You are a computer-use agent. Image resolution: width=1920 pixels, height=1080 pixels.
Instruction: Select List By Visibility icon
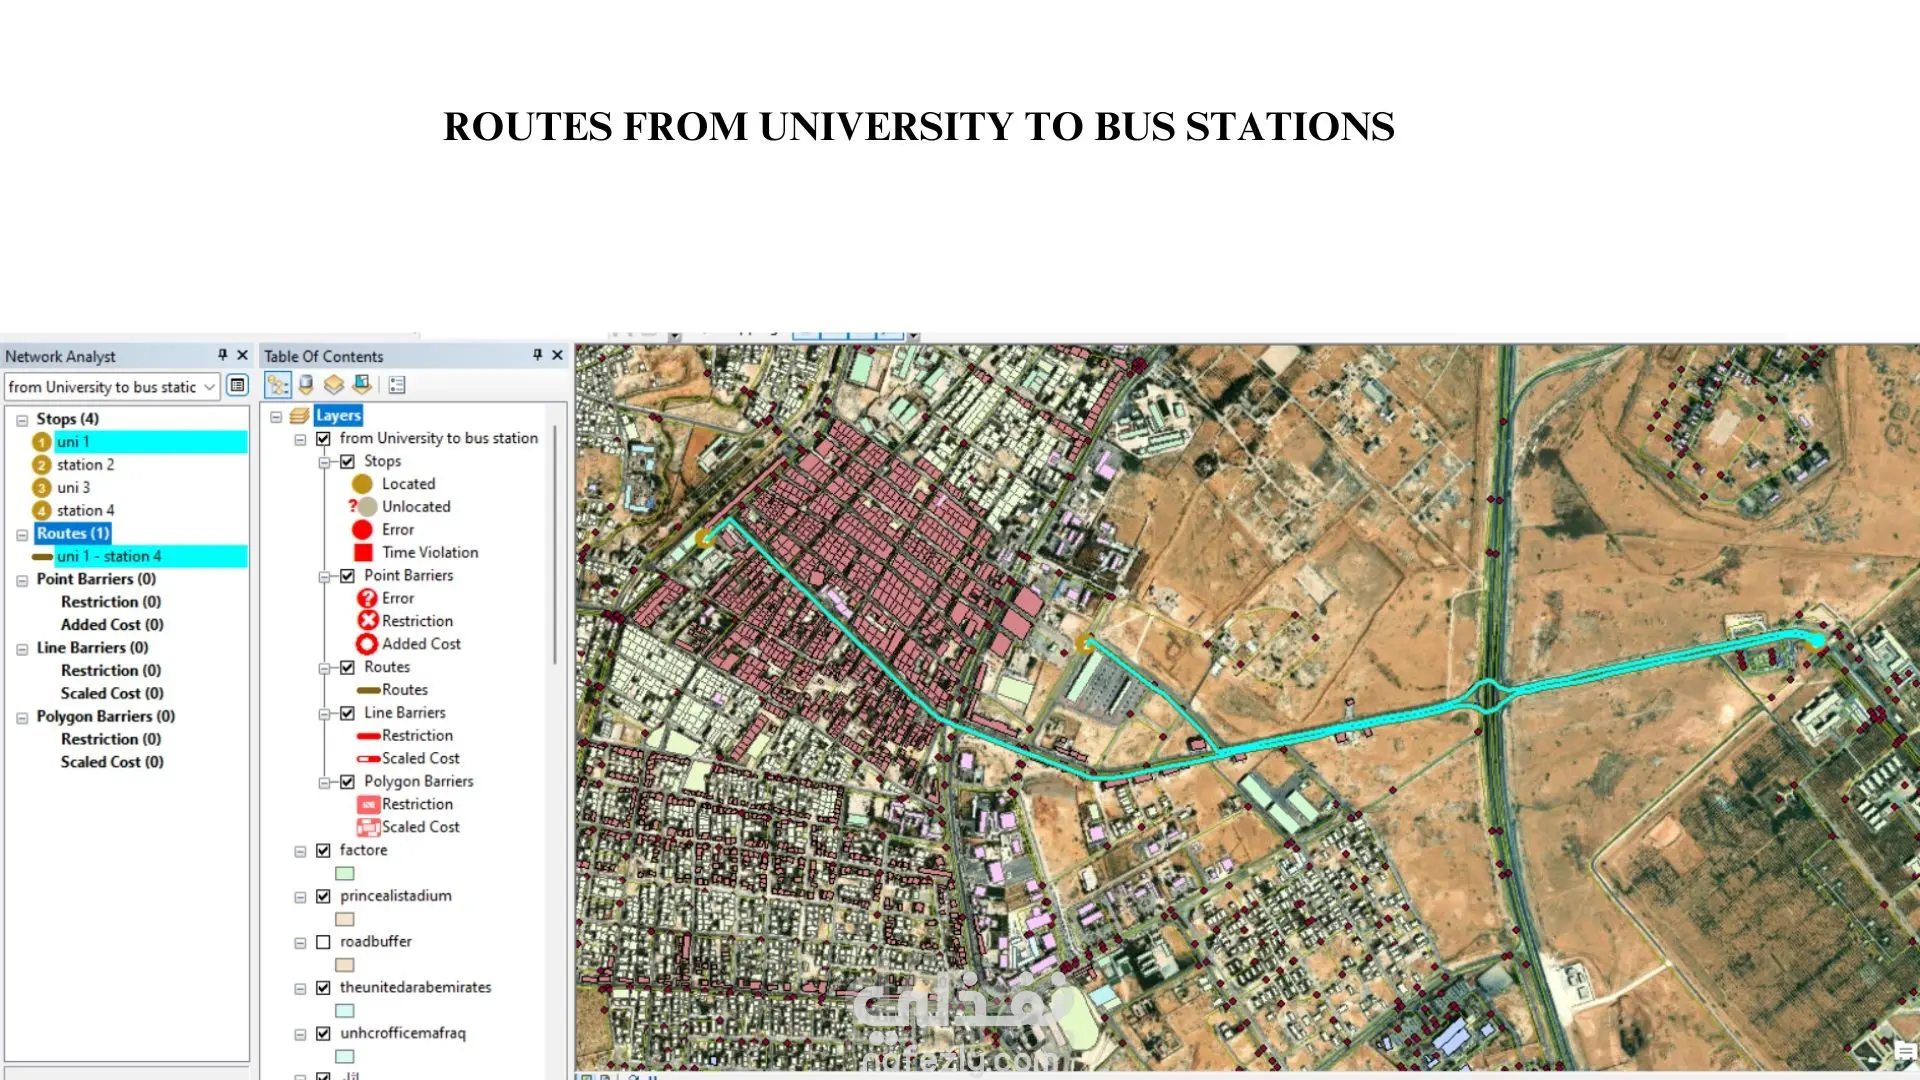tap(334, 385)
